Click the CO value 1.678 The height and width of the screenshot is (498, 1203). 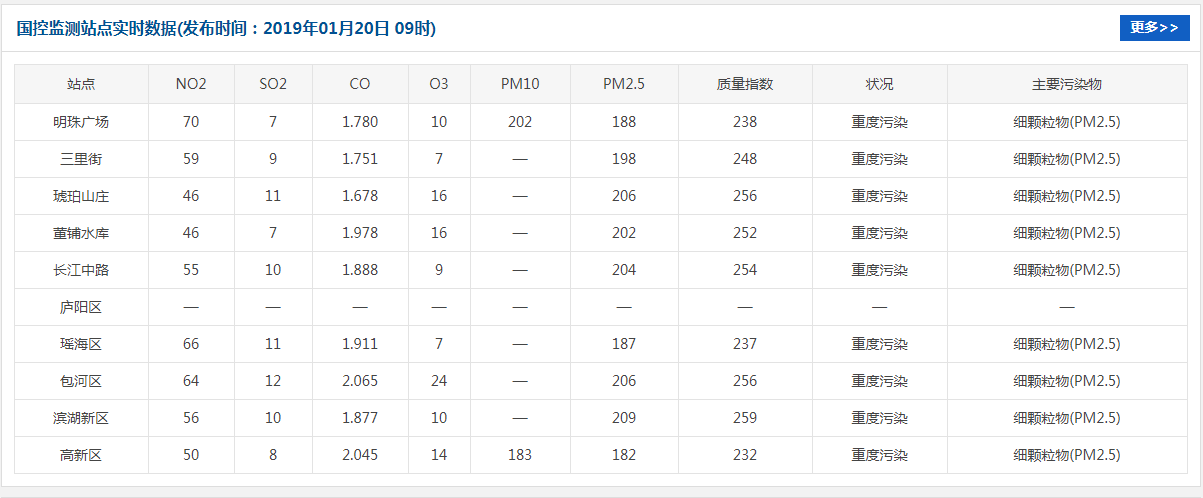tap(360, 196)
